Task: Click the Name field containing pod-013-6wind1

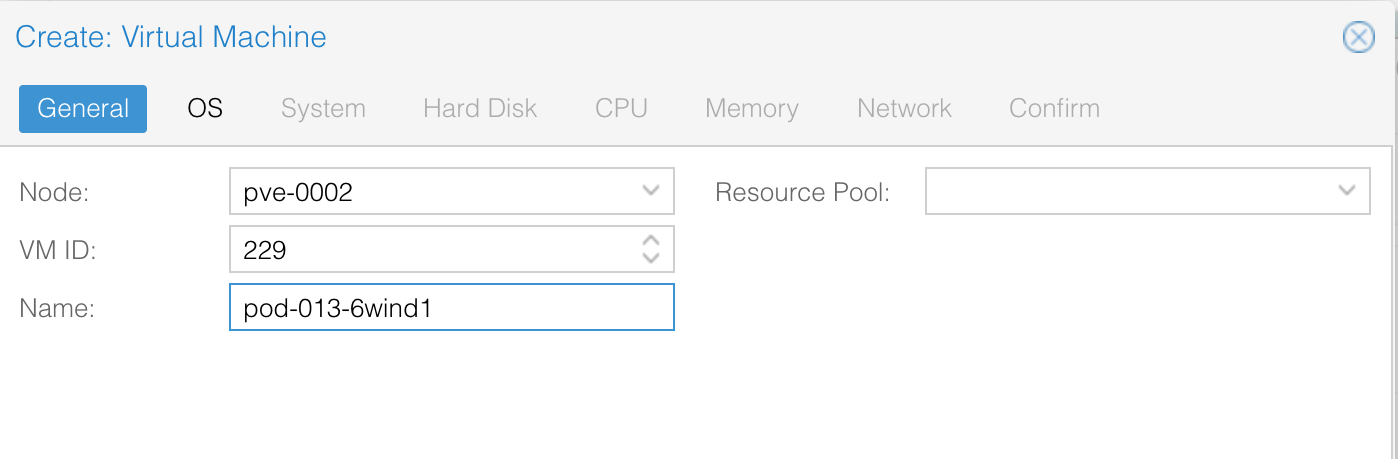Action: [452, 307]
